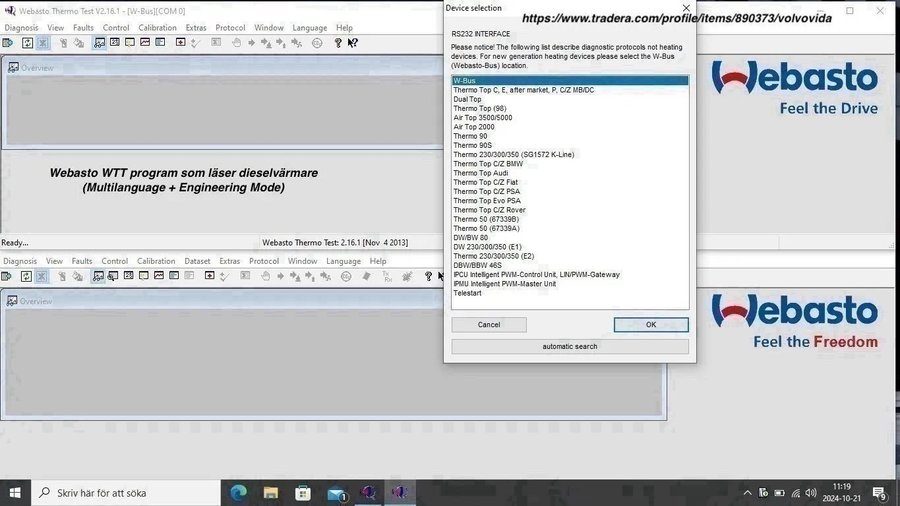Select W-Bus in the device list
900x506 pixels.
(570, 81)
